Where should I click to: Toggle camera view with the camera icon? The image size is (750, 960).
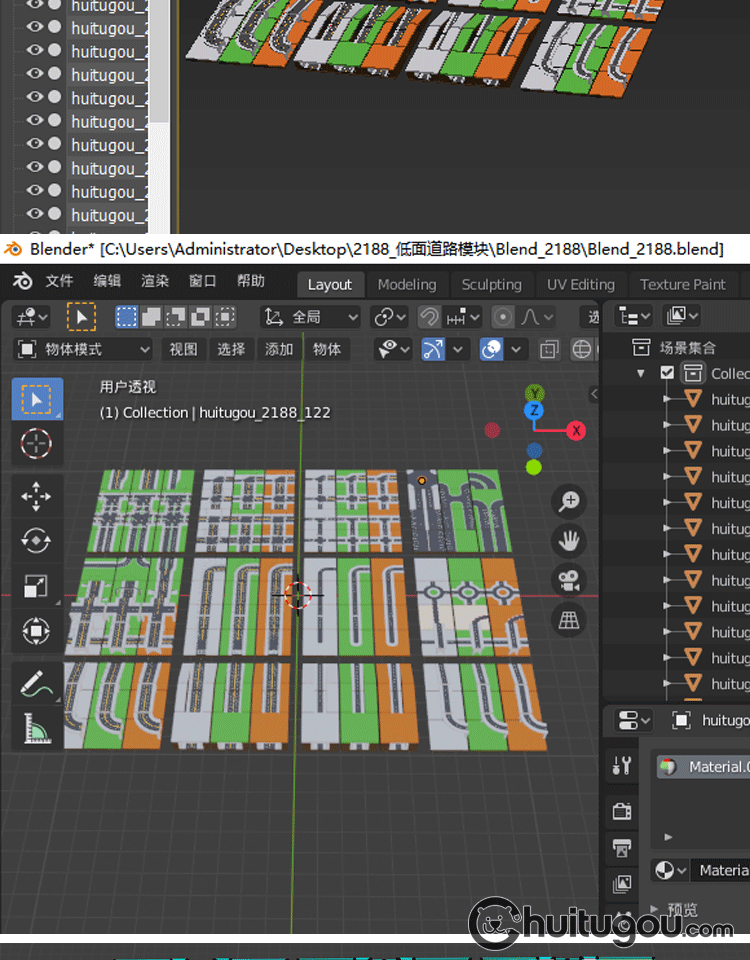coord(569,580)
